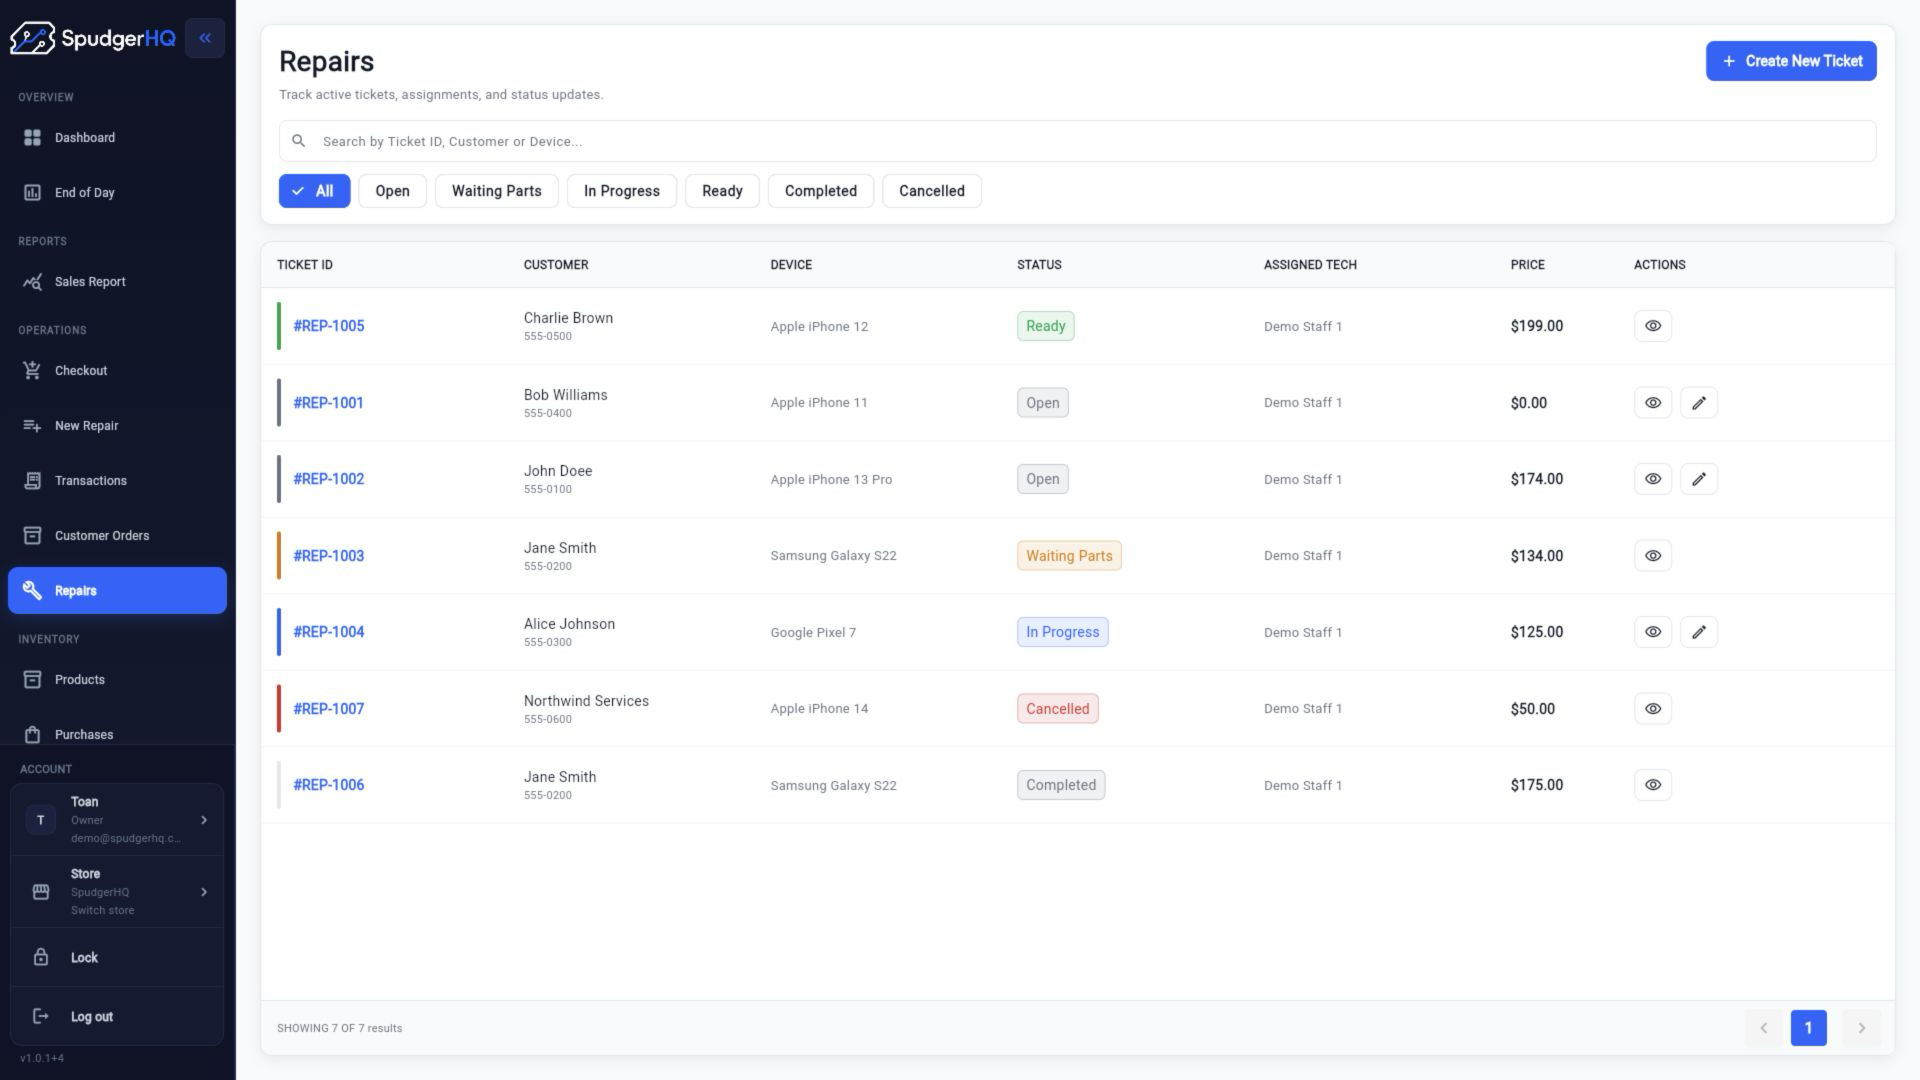This screenshot has height=1080, width=1920.
Task: Click customer name Northwind Services
Action: click(x=586, y=701)
